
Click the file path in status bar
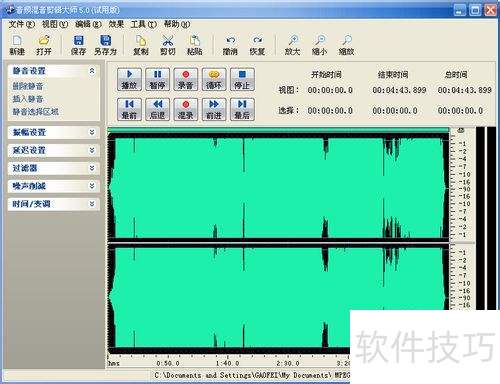252,375
